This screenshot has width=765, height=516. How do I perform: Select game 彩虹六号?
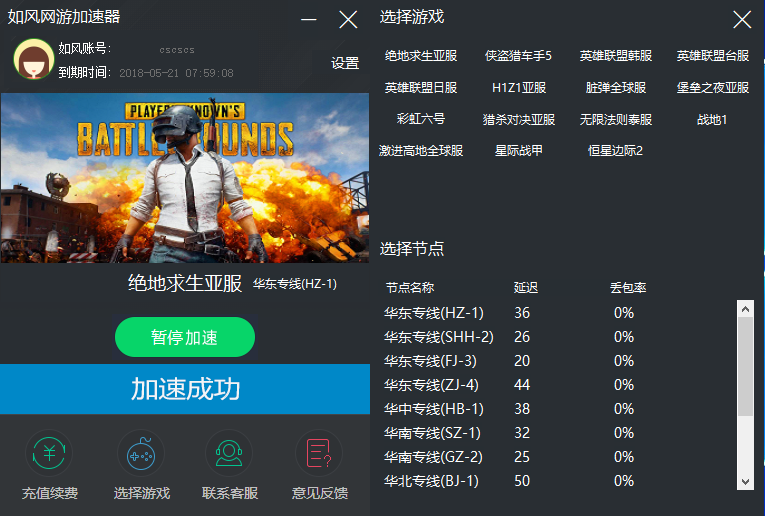[421, 119]
